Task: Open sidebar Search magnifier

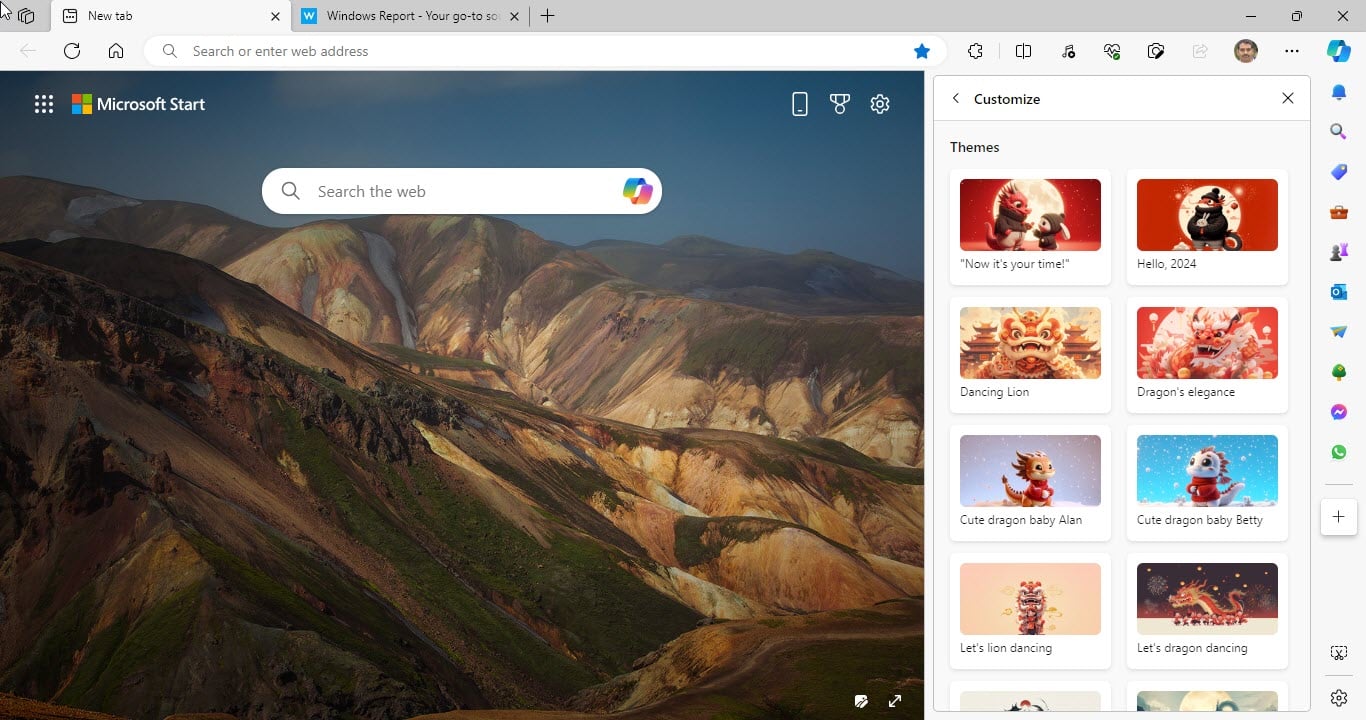Action: (x=1339, y=132)
